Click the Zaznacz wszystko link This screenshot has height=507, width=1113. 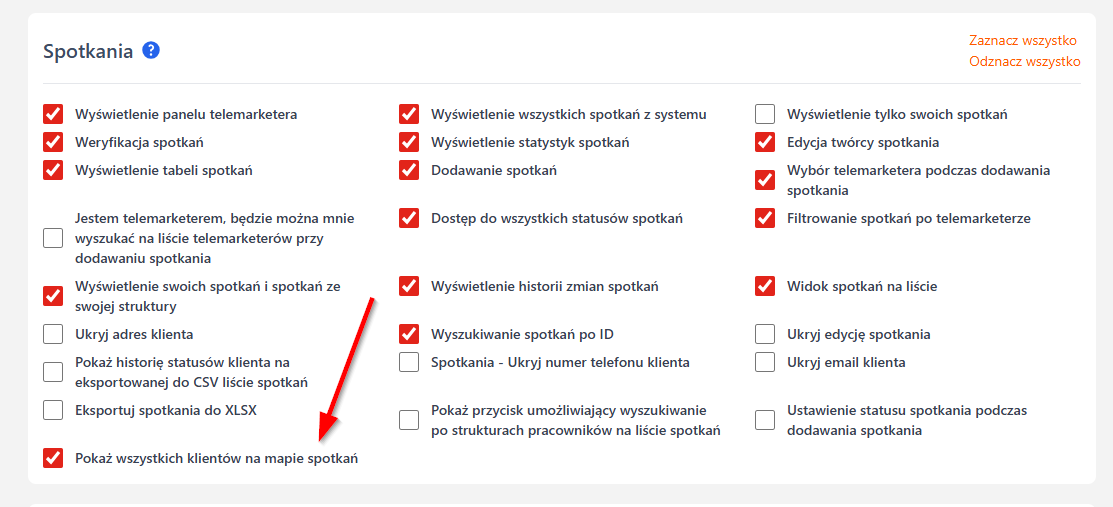tap(1022, 41)
